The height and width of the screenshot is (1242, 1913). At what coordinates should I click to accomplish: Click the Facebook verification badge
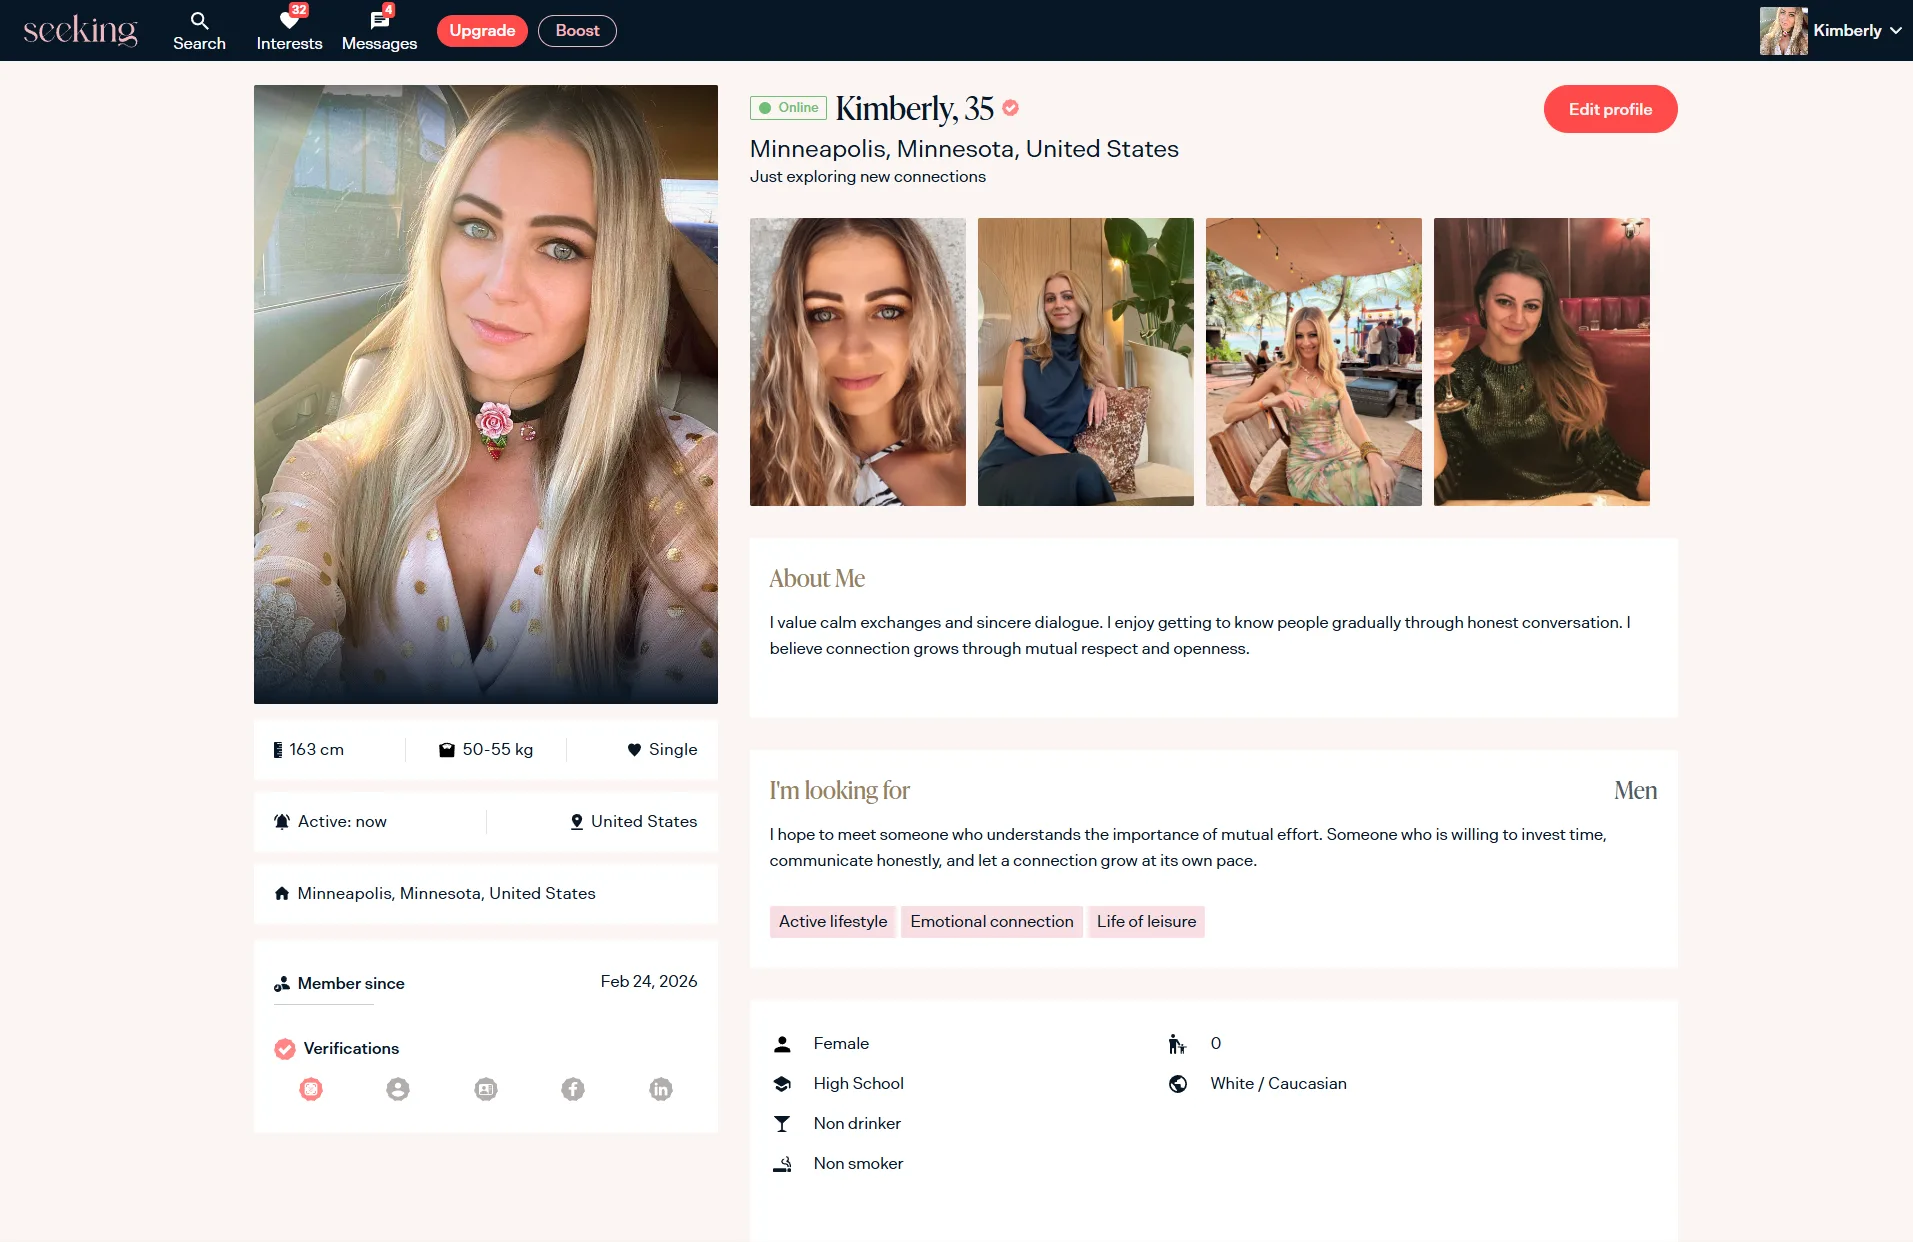tap(573, 1089)
